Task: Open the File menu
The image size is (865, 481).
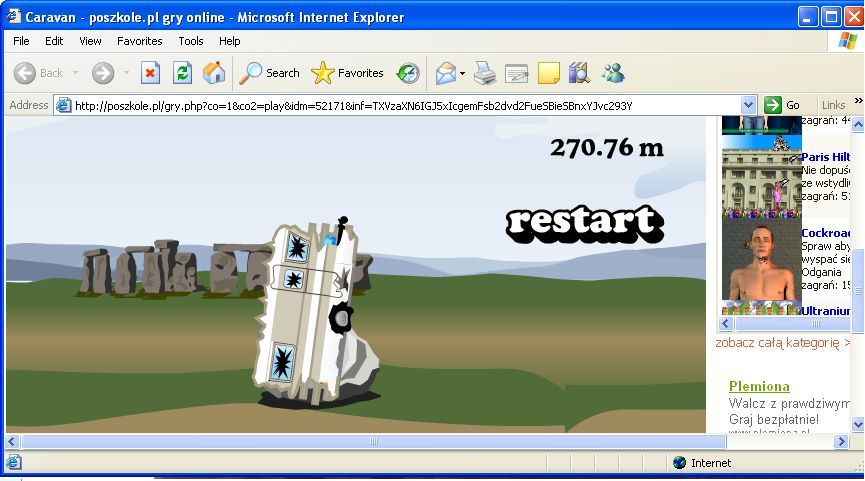Action: [21, 41]
